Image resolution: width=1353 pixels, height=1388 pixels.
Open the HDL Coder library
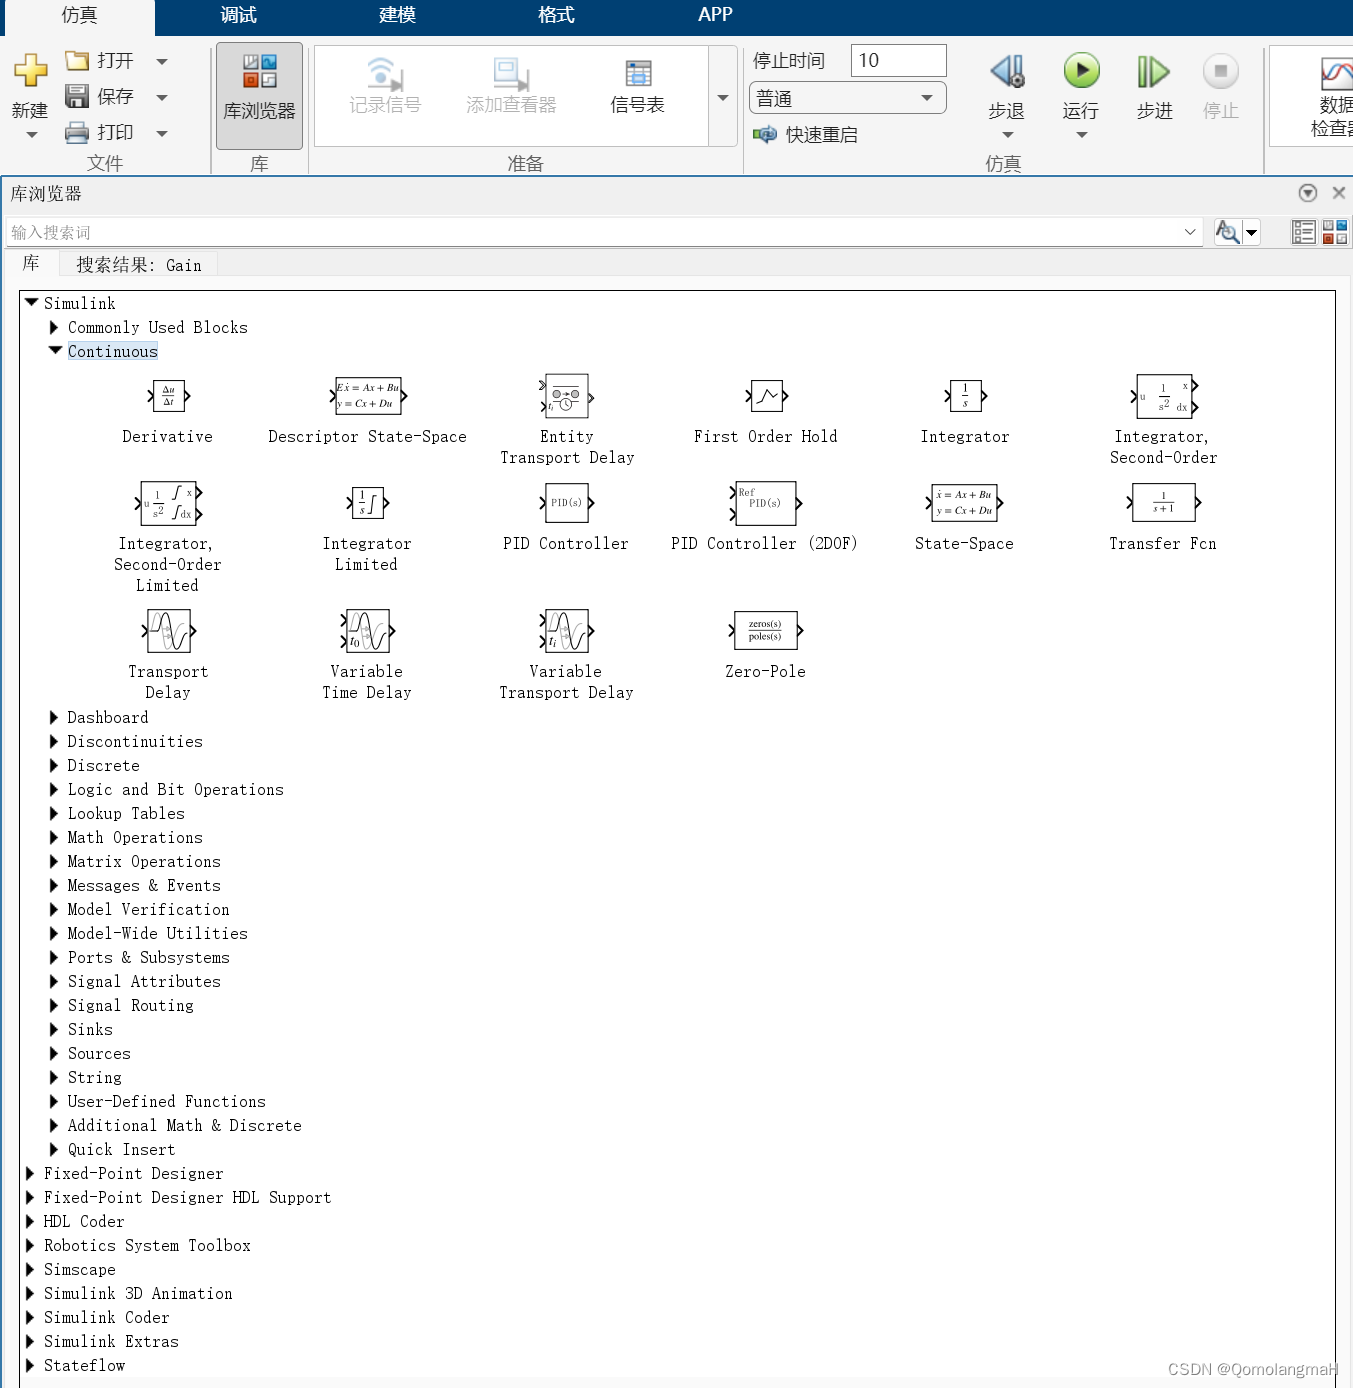pyautogui.click(x=84, y=1222)
